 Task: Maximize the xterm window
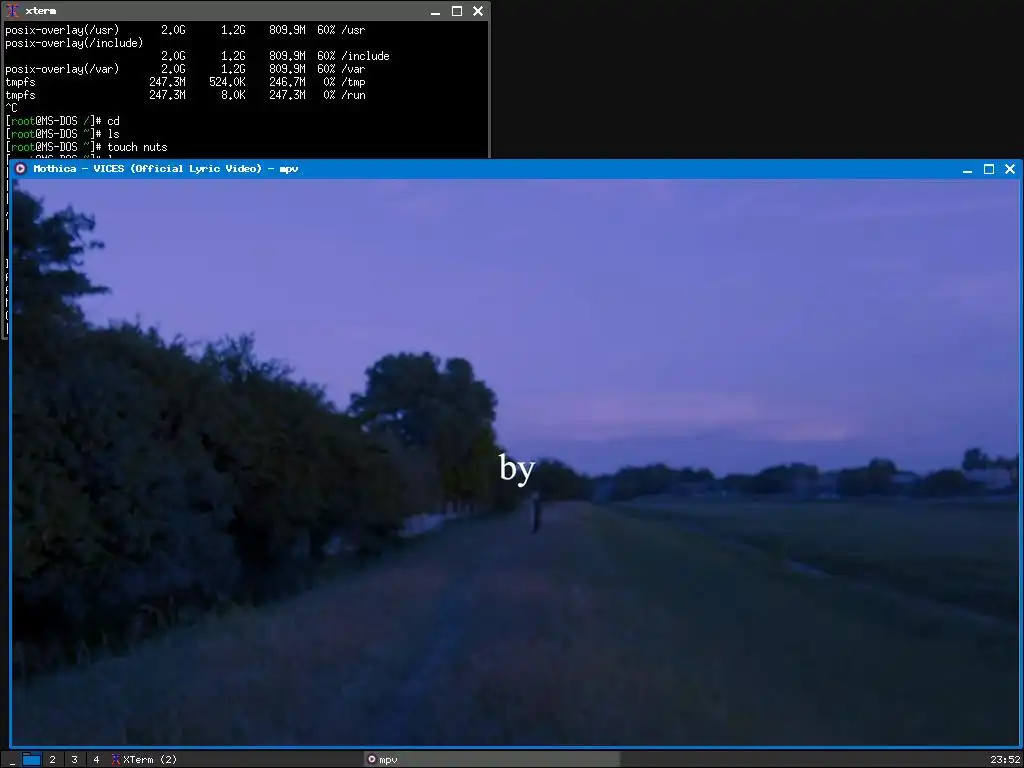pyautogui.click(x=456, y=11)
